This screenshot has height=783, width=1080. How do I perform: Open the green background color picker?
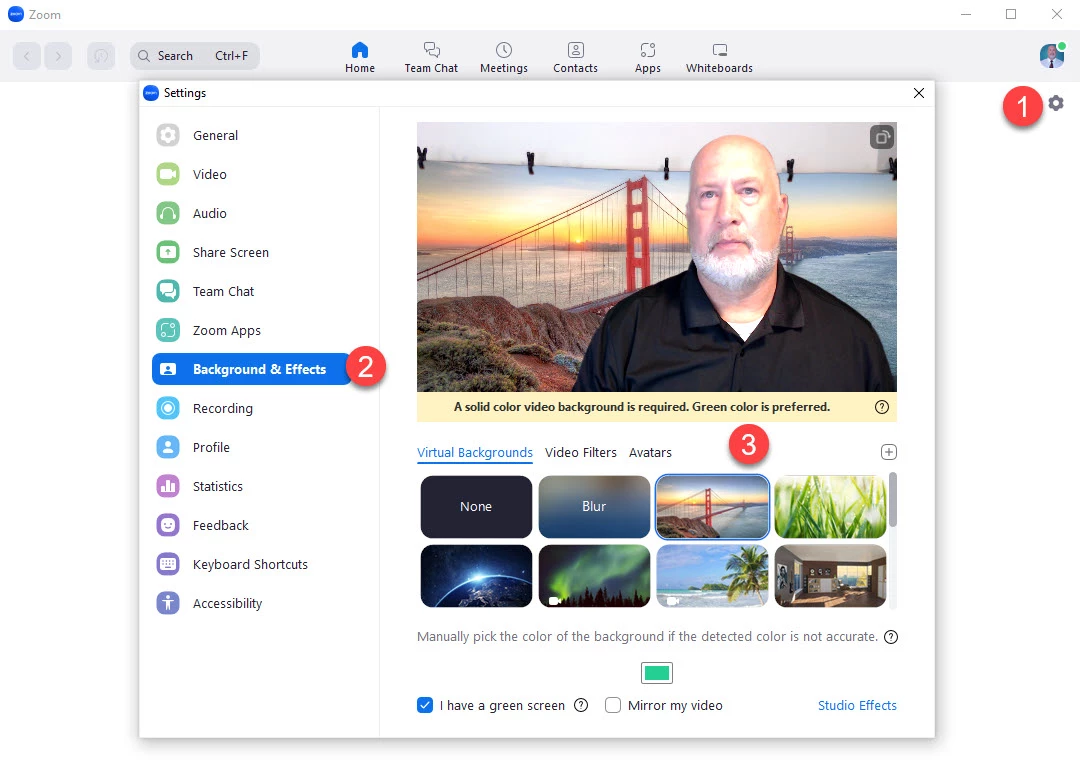pos(656,673)
